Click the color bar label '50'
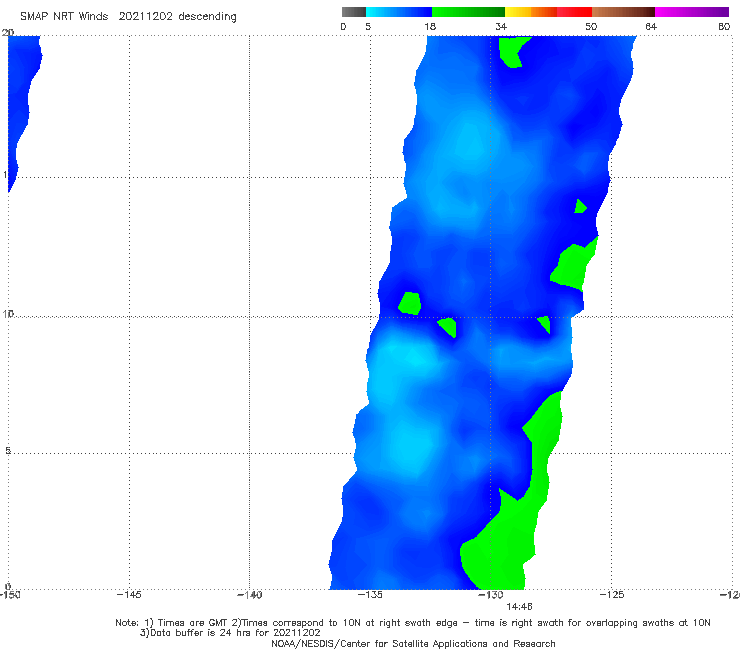The image size is (740, 650). [591, 27]
